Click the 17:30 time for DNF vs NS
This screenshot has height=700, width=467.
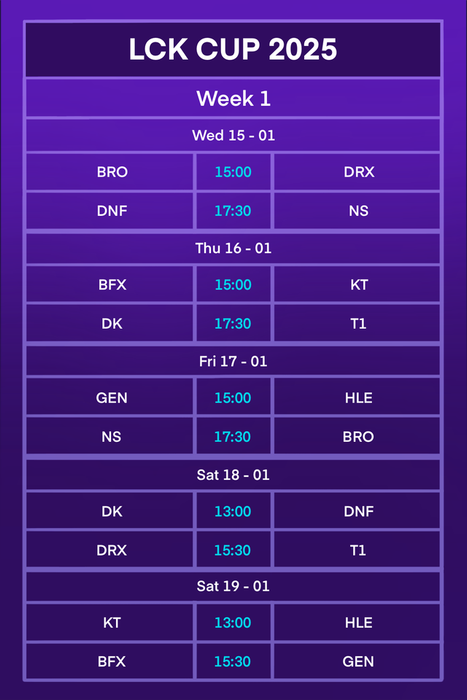coord(233,211)
